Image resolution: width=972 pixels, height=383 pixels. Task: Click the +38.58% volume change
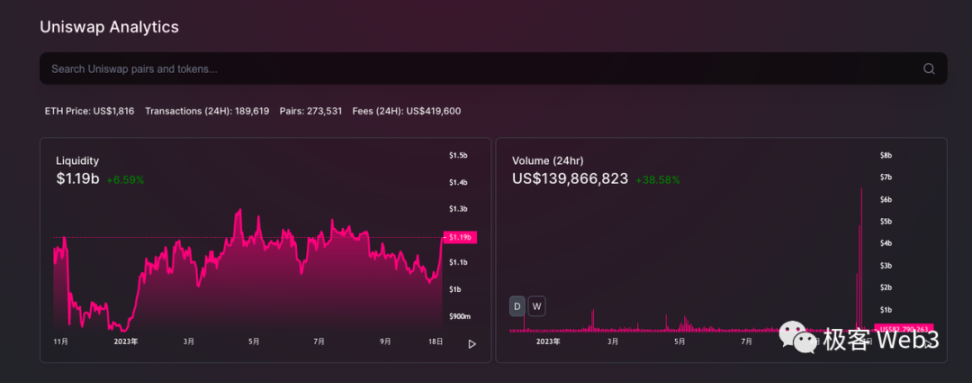click(658, 180)
